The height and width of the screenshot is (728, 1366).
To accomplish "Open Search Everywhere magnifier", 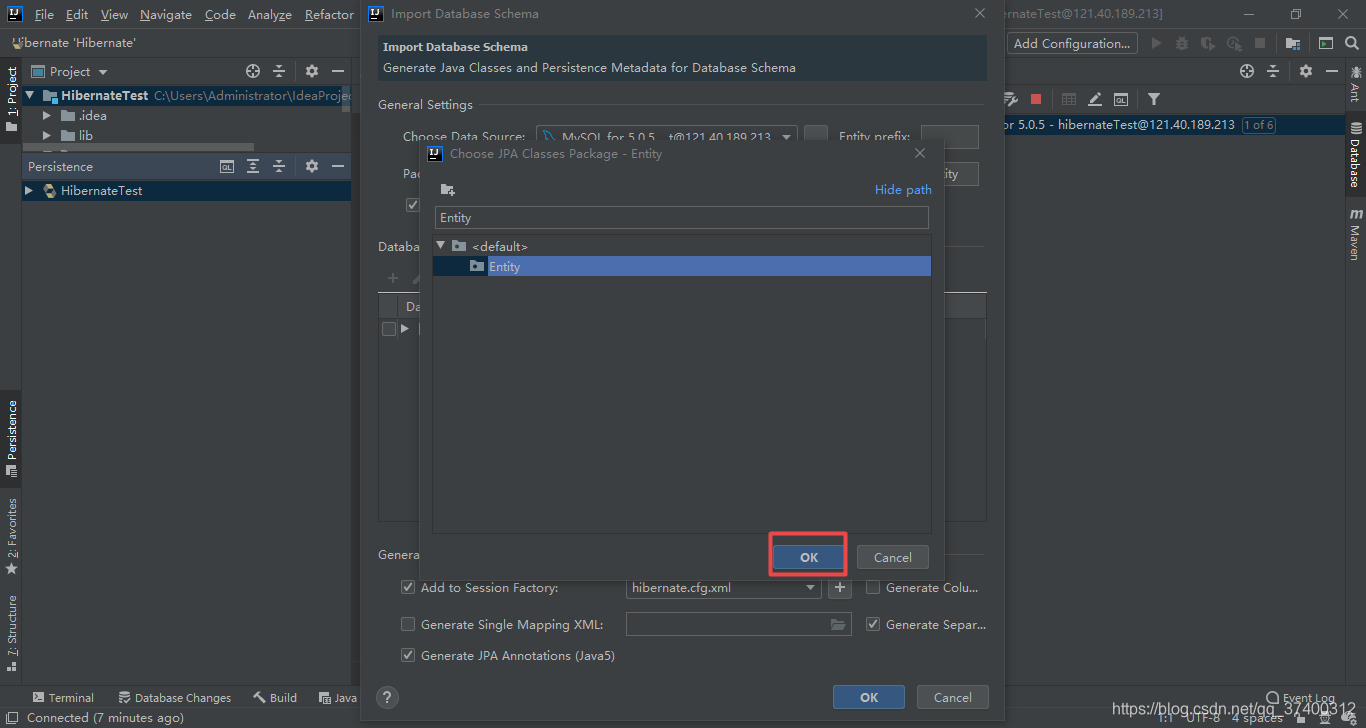I will 1352,43.
